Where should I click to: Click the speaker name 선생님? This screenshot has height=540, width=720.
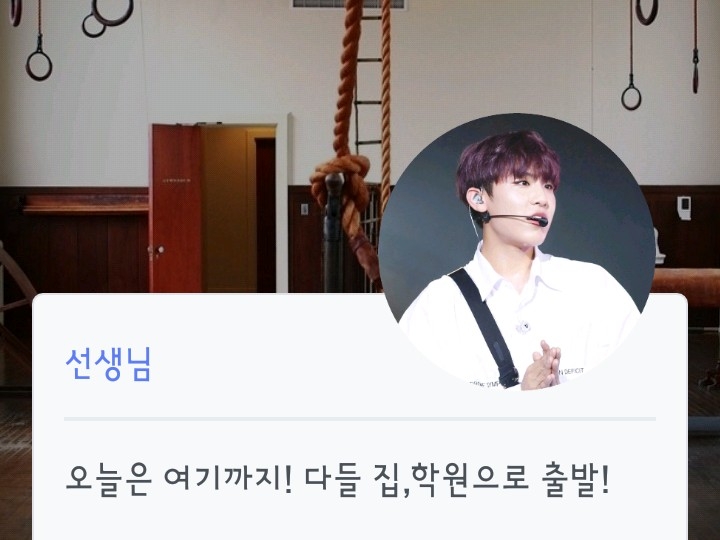coord(108,365)
